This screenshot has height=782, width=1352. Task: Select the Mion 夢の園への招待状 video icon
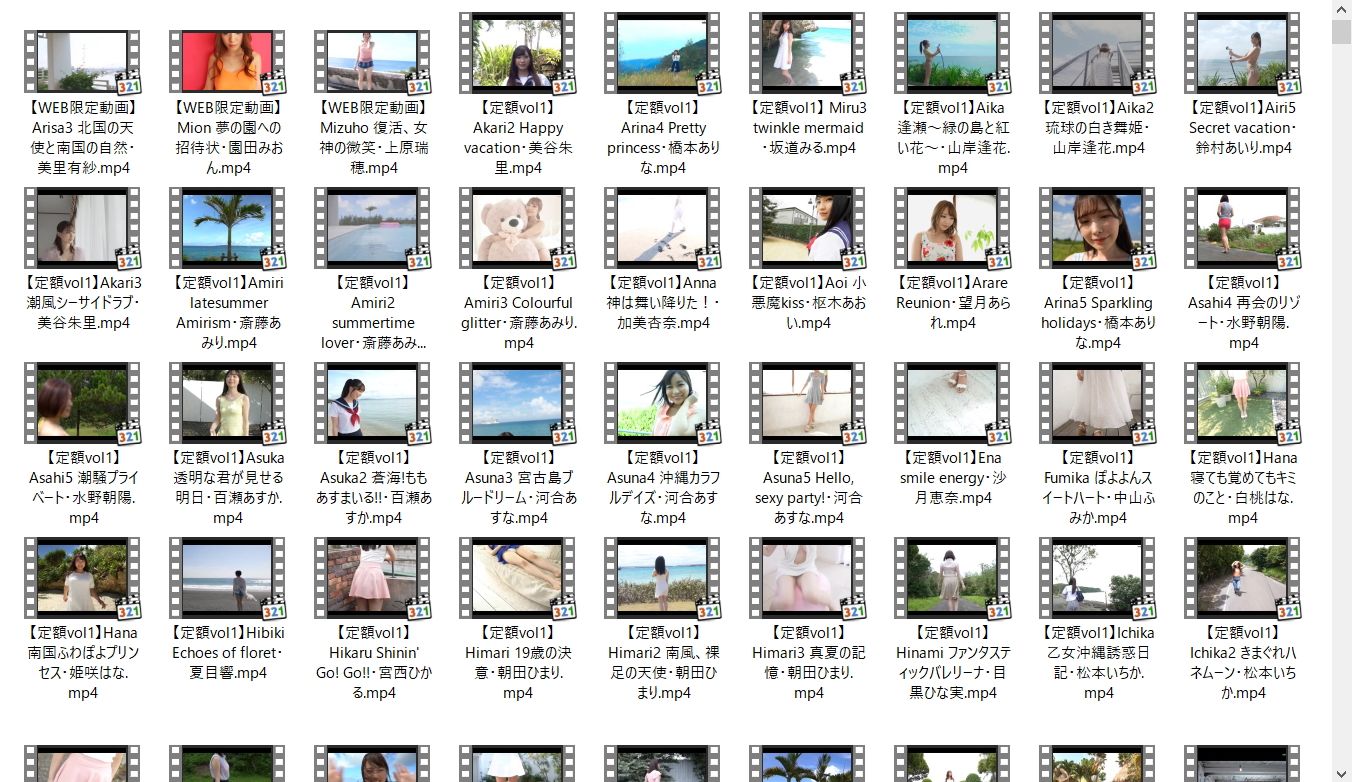[227, 62]
